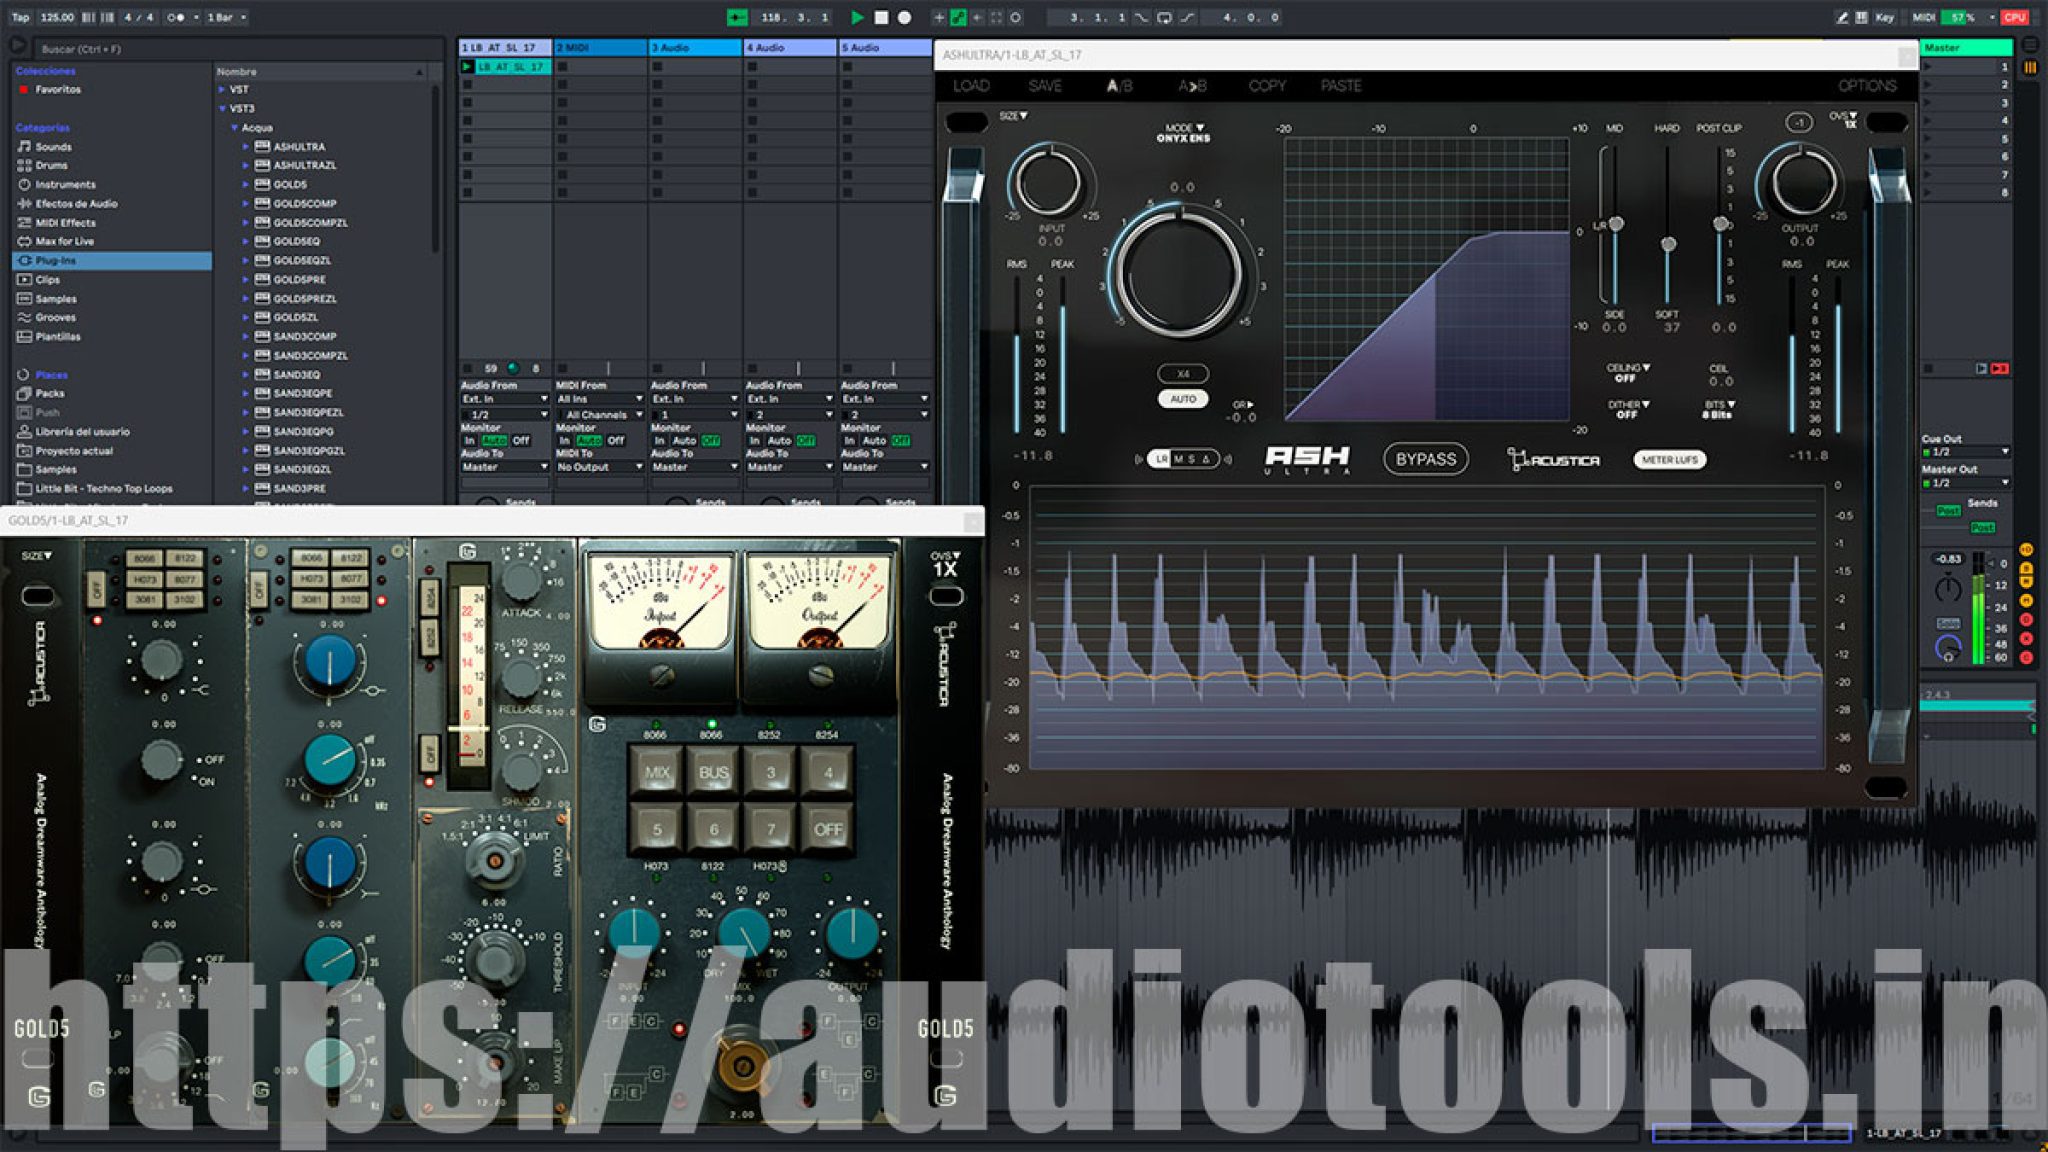Open the MODE dropdown showing ONYX ENS
2048x1152 pixels.
1184,133
